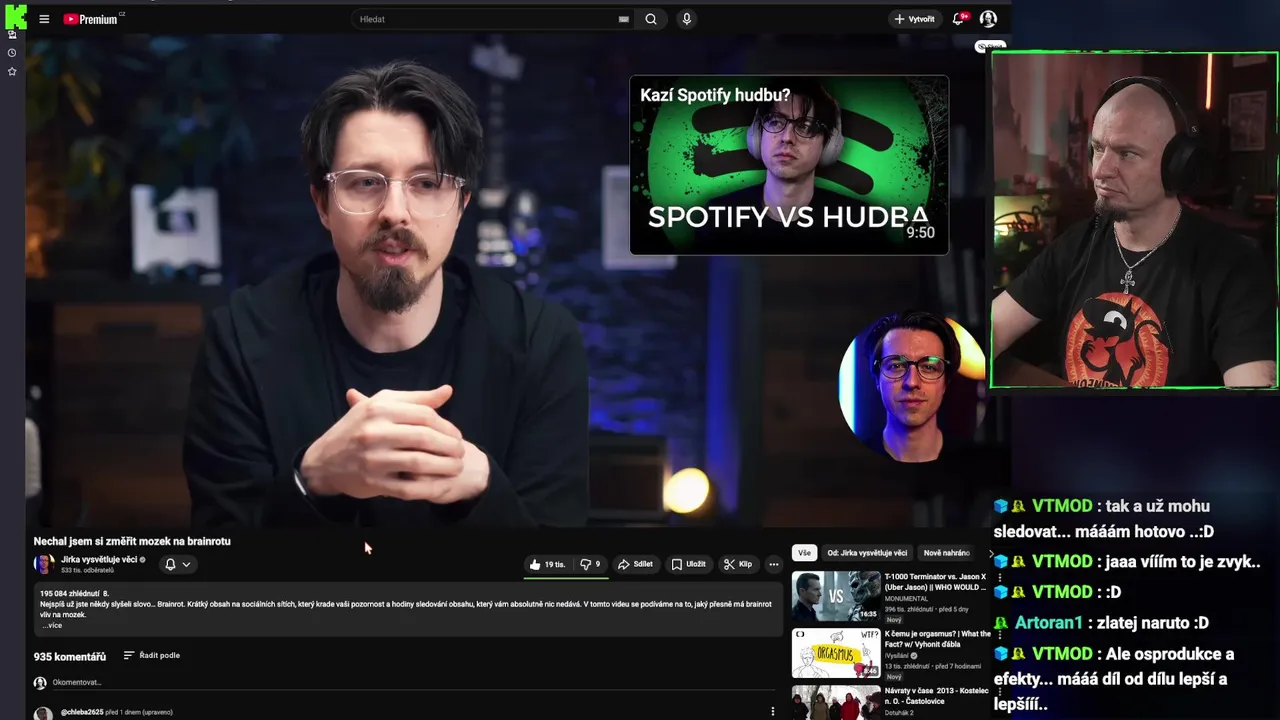Click K čemu je orgasmus video title
This screenshot has width=1280, height=720.
point(938,639)
